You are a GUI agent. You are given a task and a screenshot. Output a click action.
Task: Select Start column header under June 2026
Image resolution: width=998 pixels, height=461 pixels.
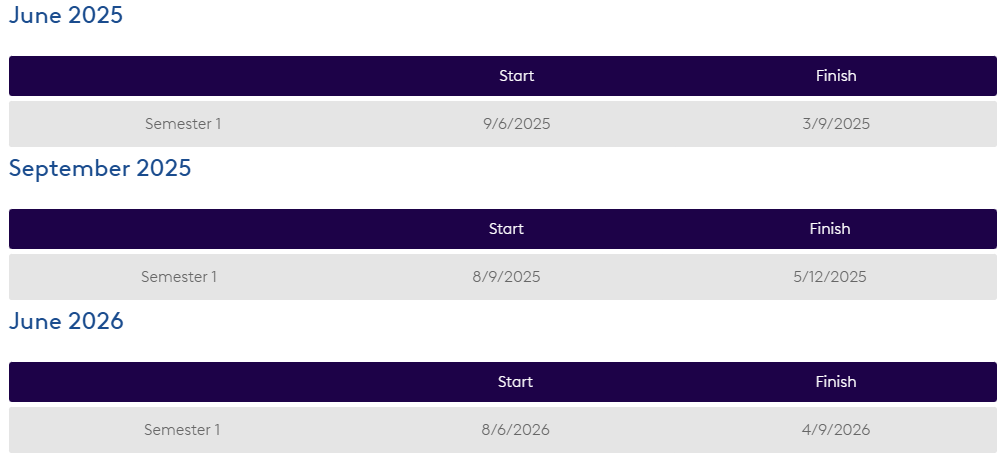tap(515, 382)
